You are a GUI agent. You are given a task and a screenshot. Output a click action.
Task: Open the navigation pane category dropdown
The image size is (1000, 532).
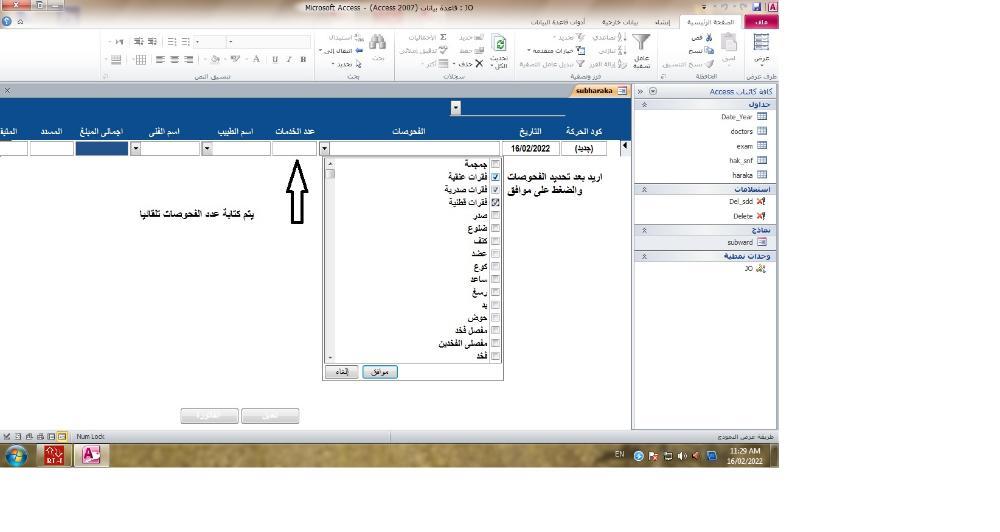coord(652,91)
